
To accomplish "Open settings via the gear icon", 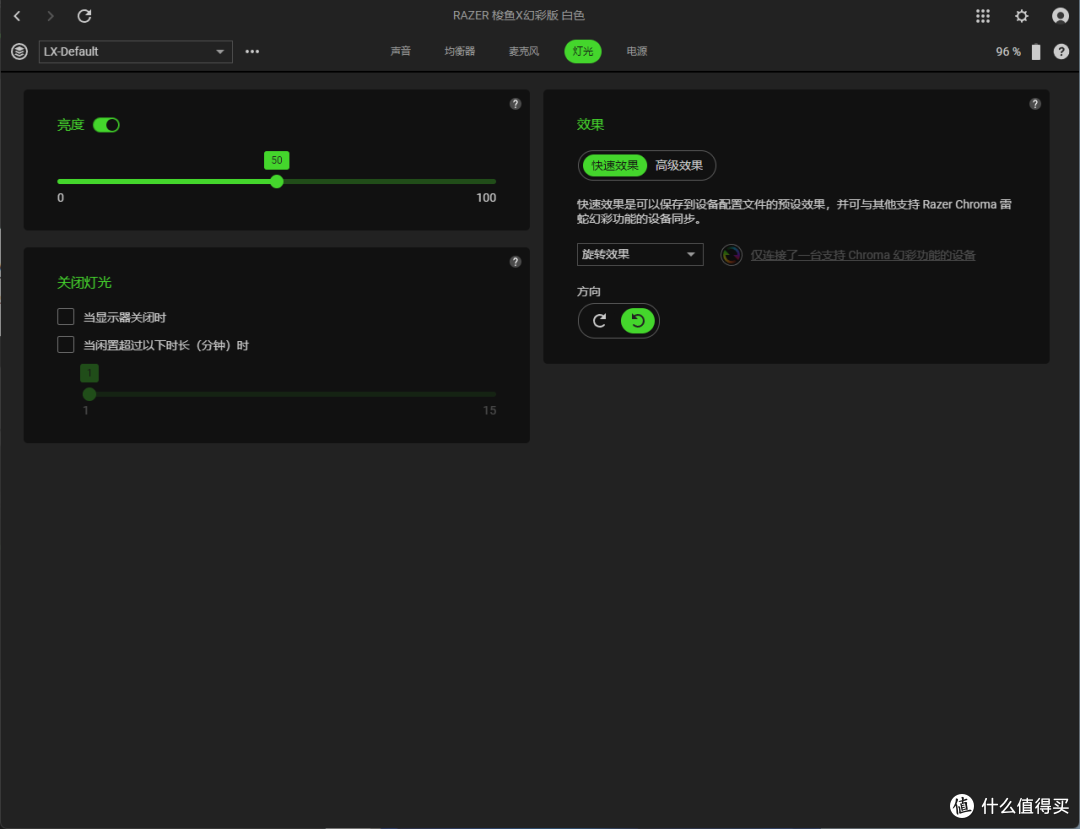I will click(1021, 16).
